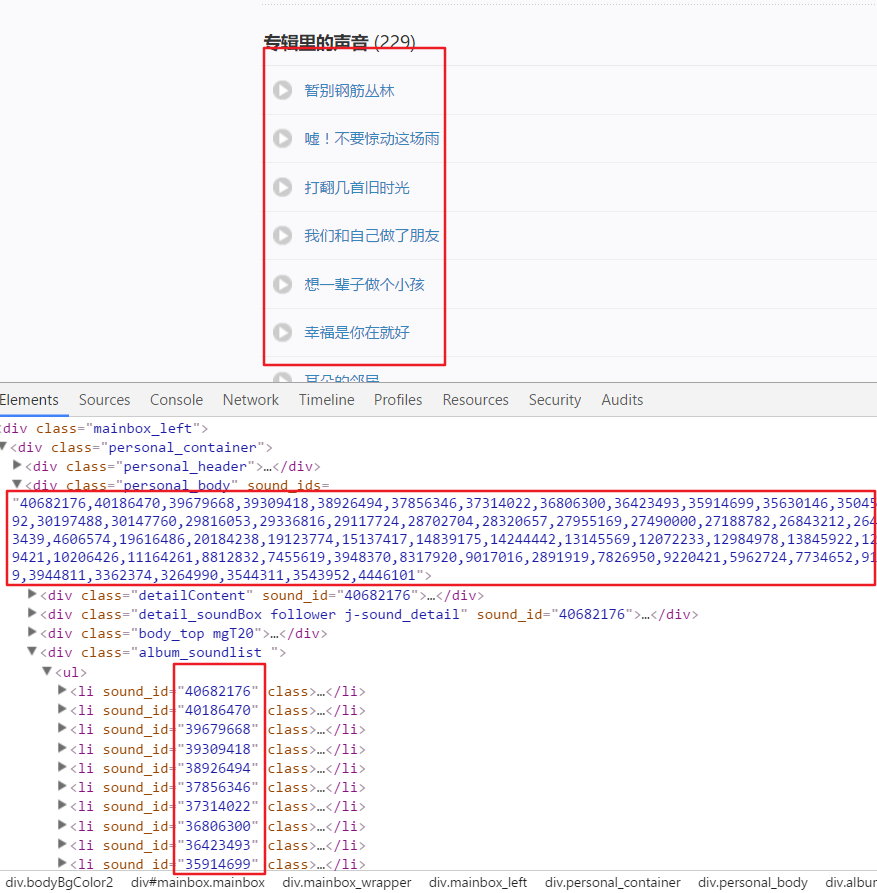Expand the li with sound_id 35914699
Image resolution: width=877 pixels, height=893 pixels.
click(62, 863)
